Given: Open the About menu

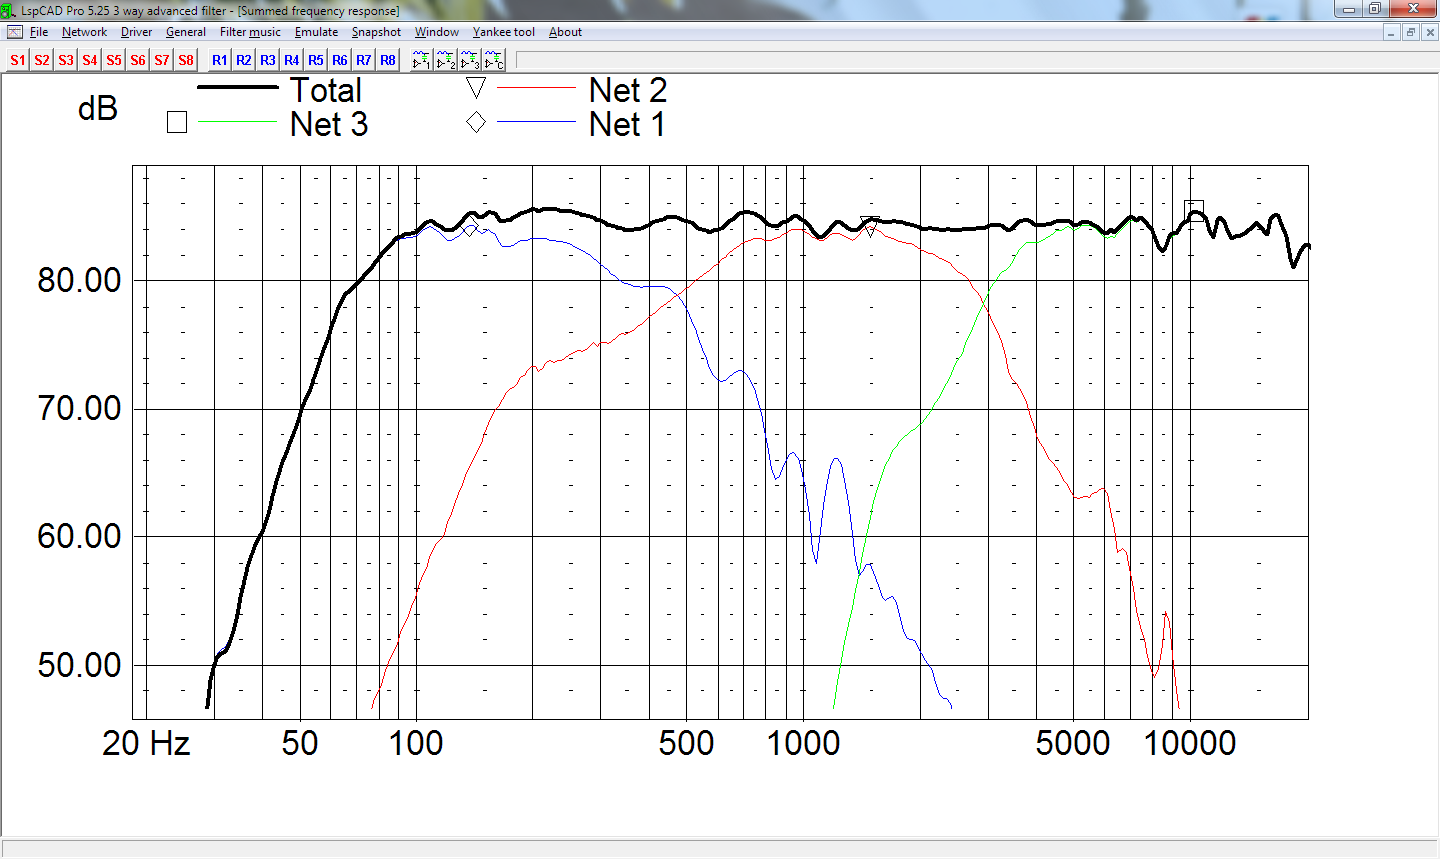Looking at the screenshot, I should 565,32.
